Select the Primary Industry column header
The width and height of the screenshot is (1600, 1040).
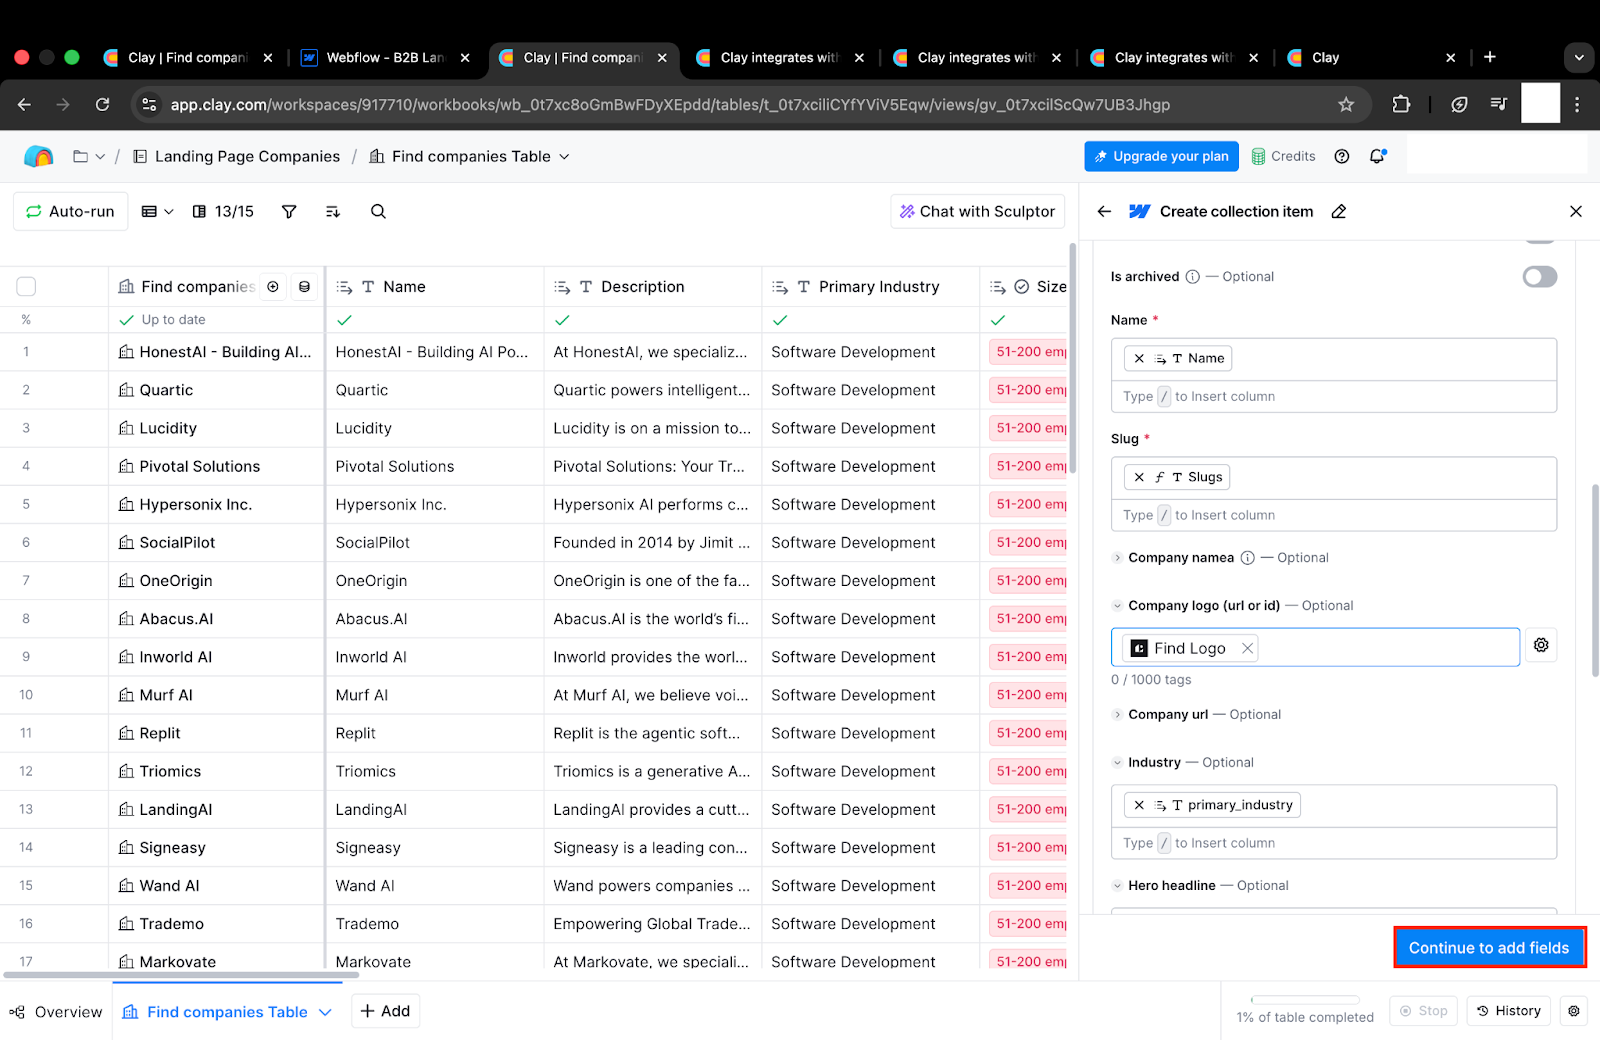871,286
